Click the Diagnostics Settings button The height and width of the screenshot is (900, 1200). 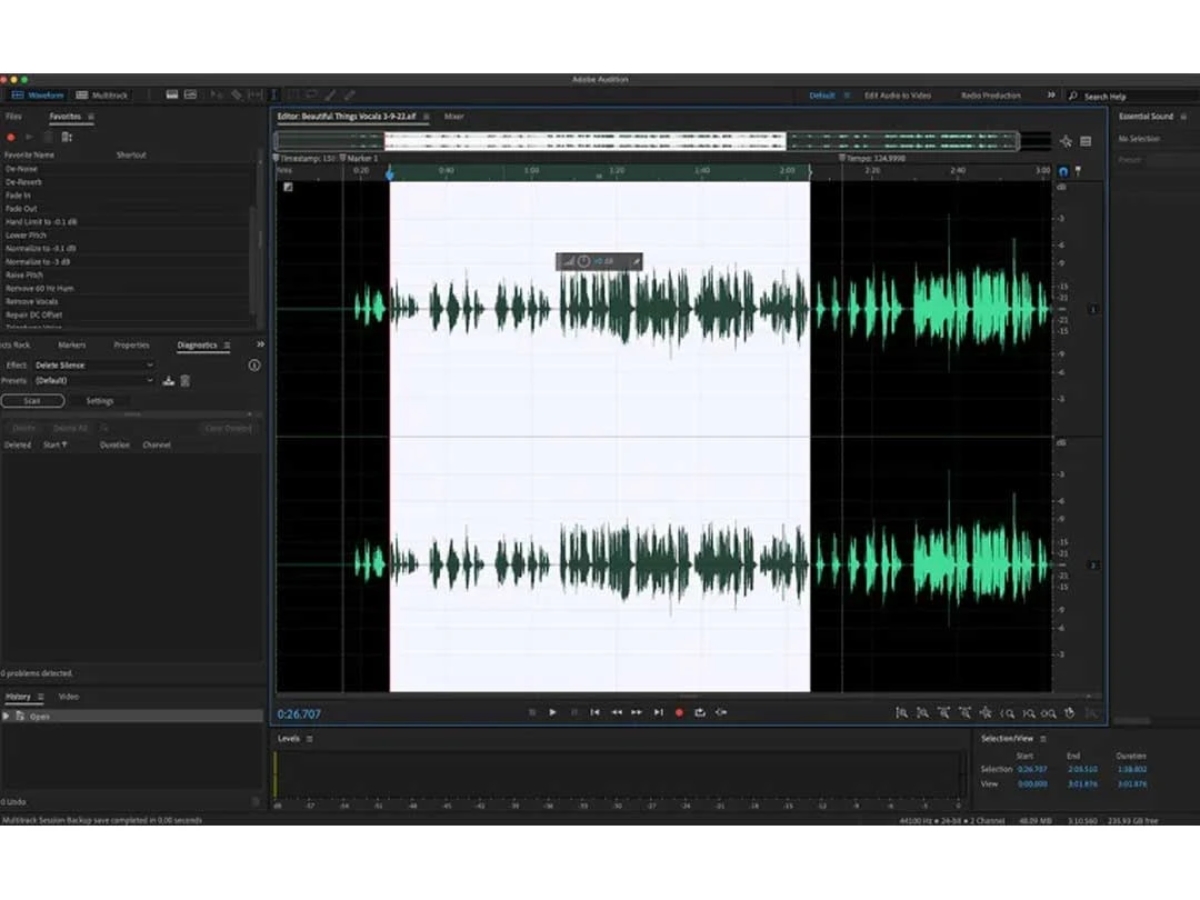click(100, 401)
